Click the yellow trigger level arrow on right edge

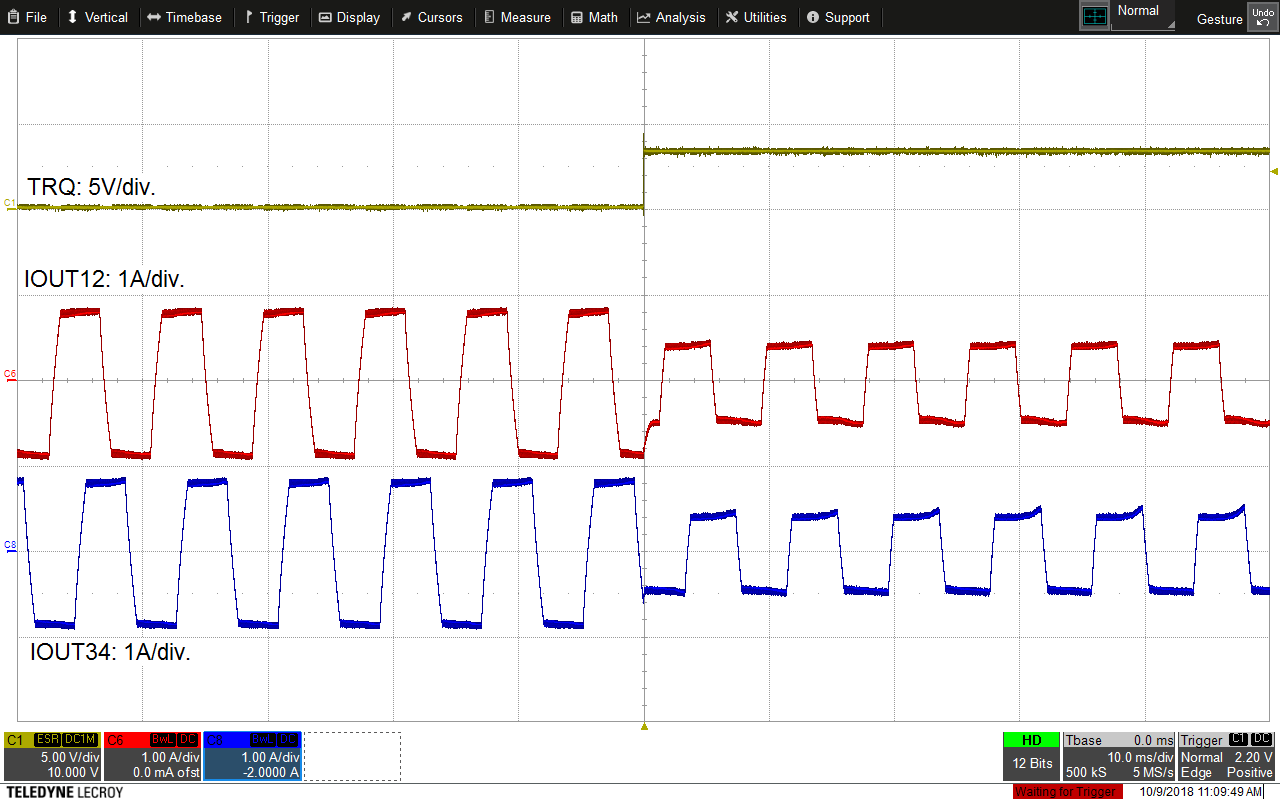(1273, 171)
